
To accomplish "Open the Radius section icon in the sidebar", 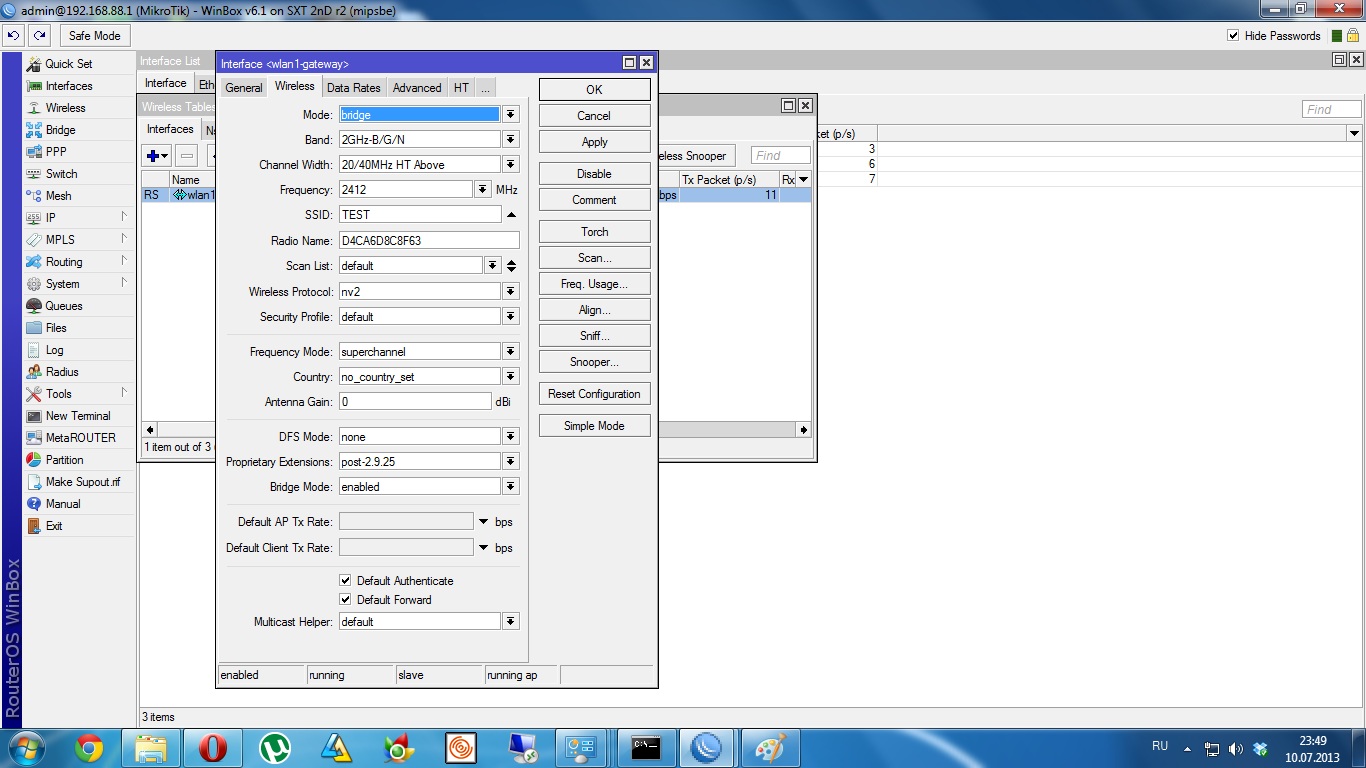I will pyautogui.click(x=35, y=372).
